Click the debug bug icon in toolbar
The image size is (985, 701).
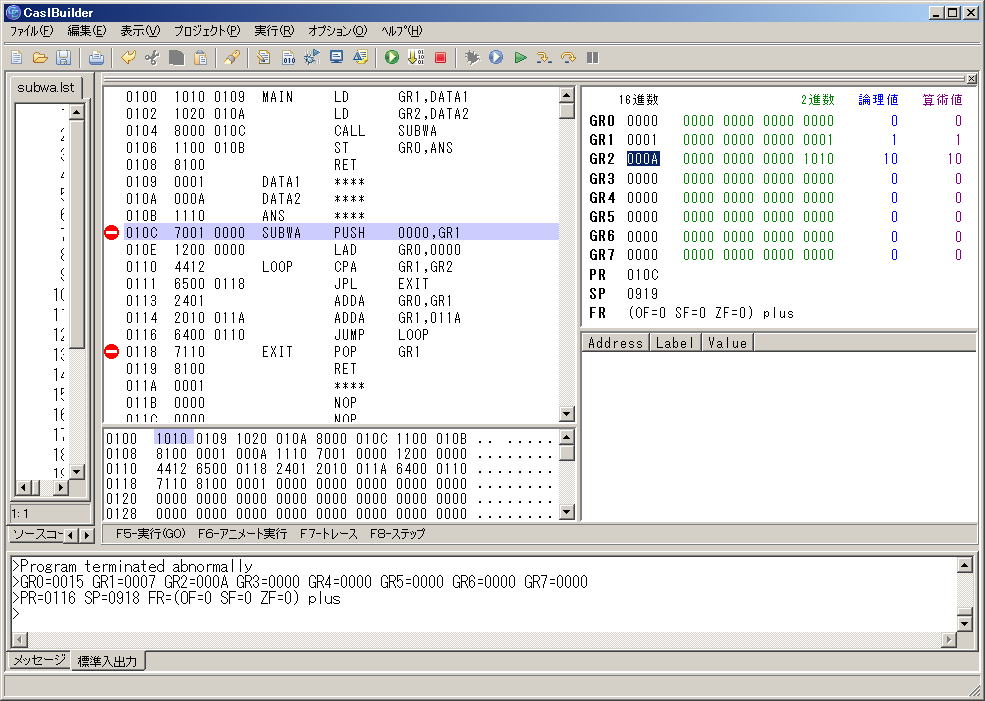click(x=472, y=58)
